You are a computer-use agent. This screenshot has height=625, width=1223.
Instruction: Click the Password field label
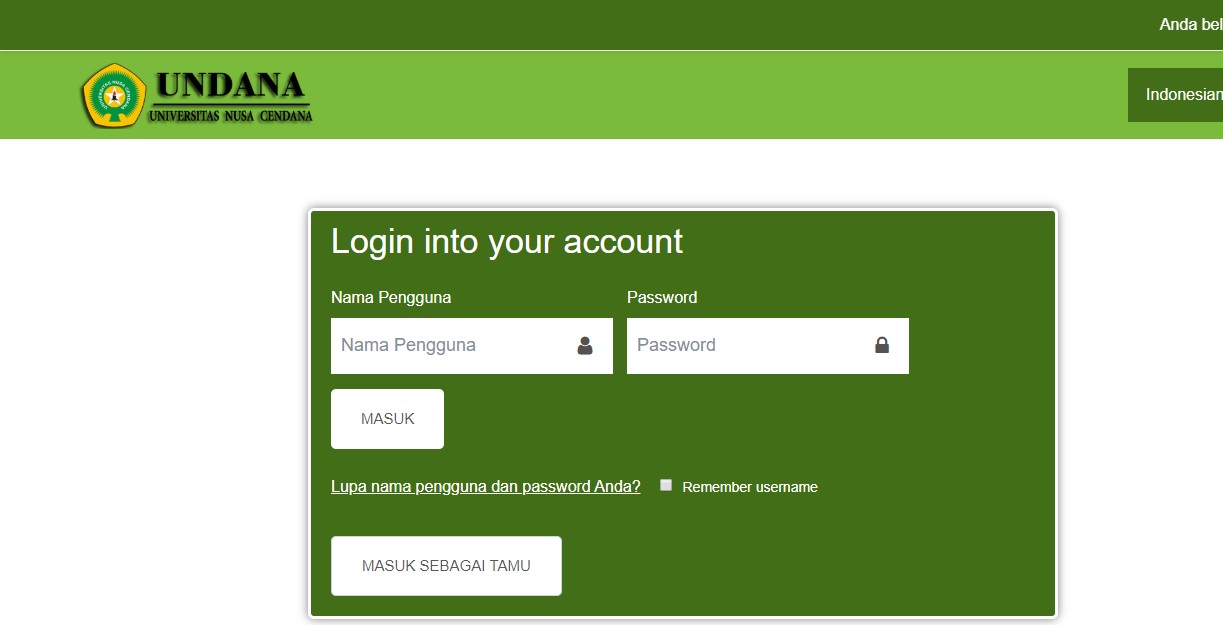(x=662, y=297)
